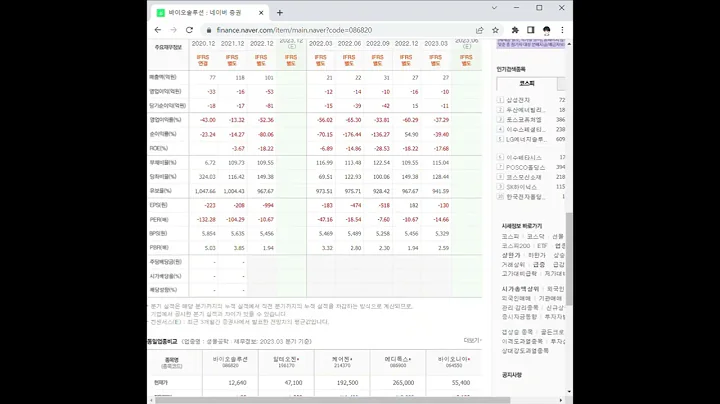Open the 코스피200 quick link
Image resolution: width=720 pixels, height=404 pixels.
pos(516,246)
